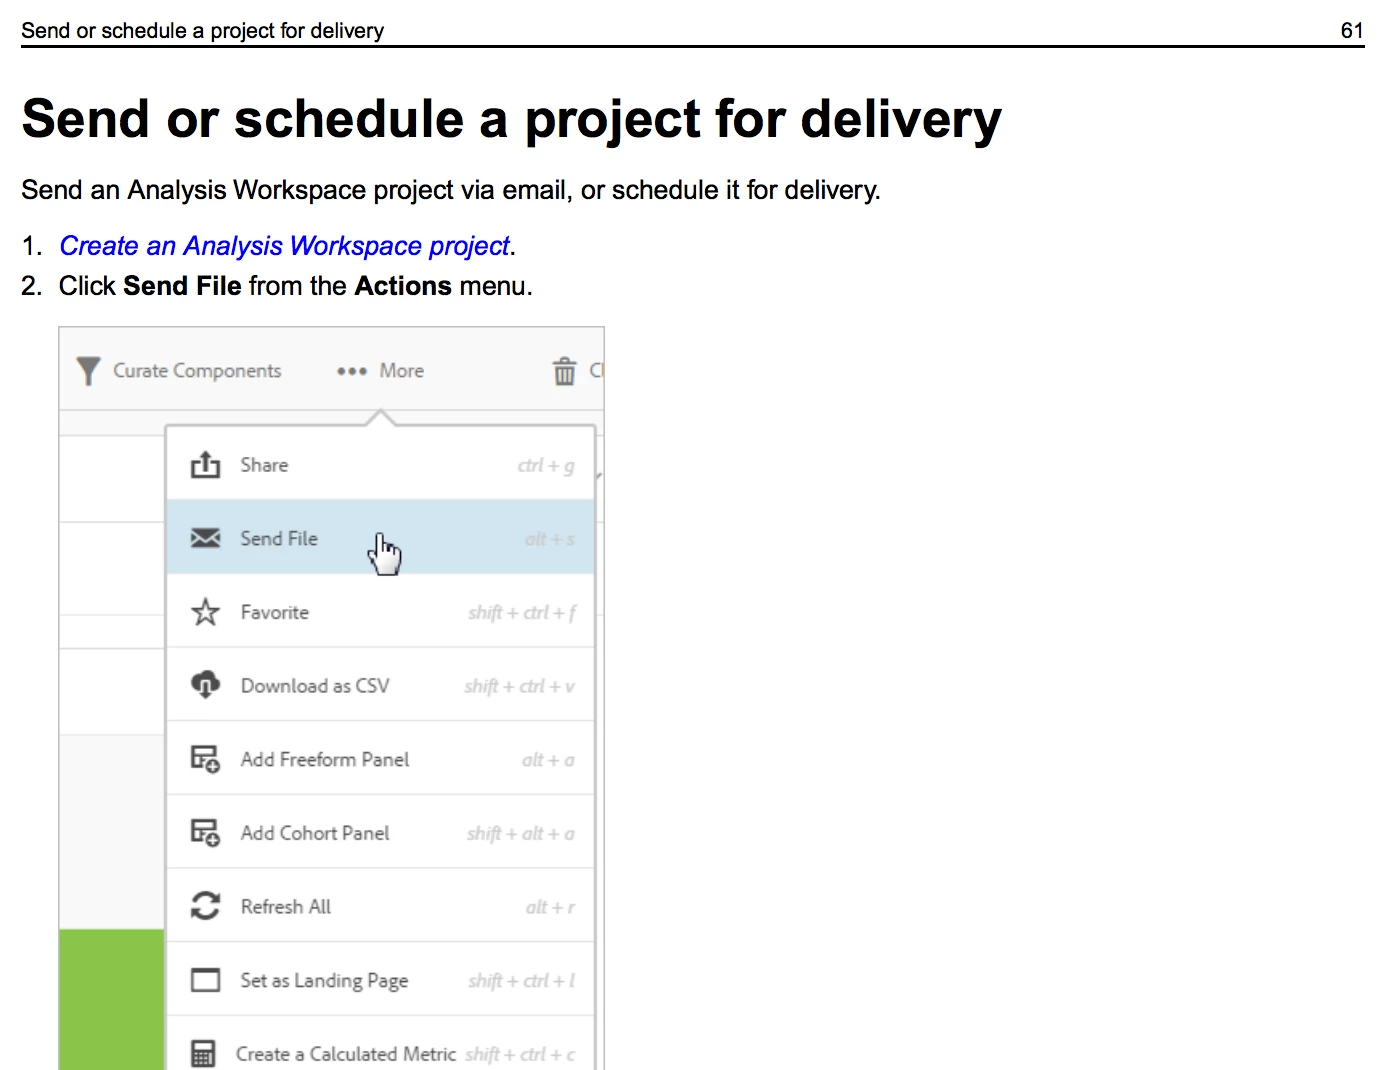Choose Download as CSV
This screenshot has width=1392, height=1070.
pos(381,685)
